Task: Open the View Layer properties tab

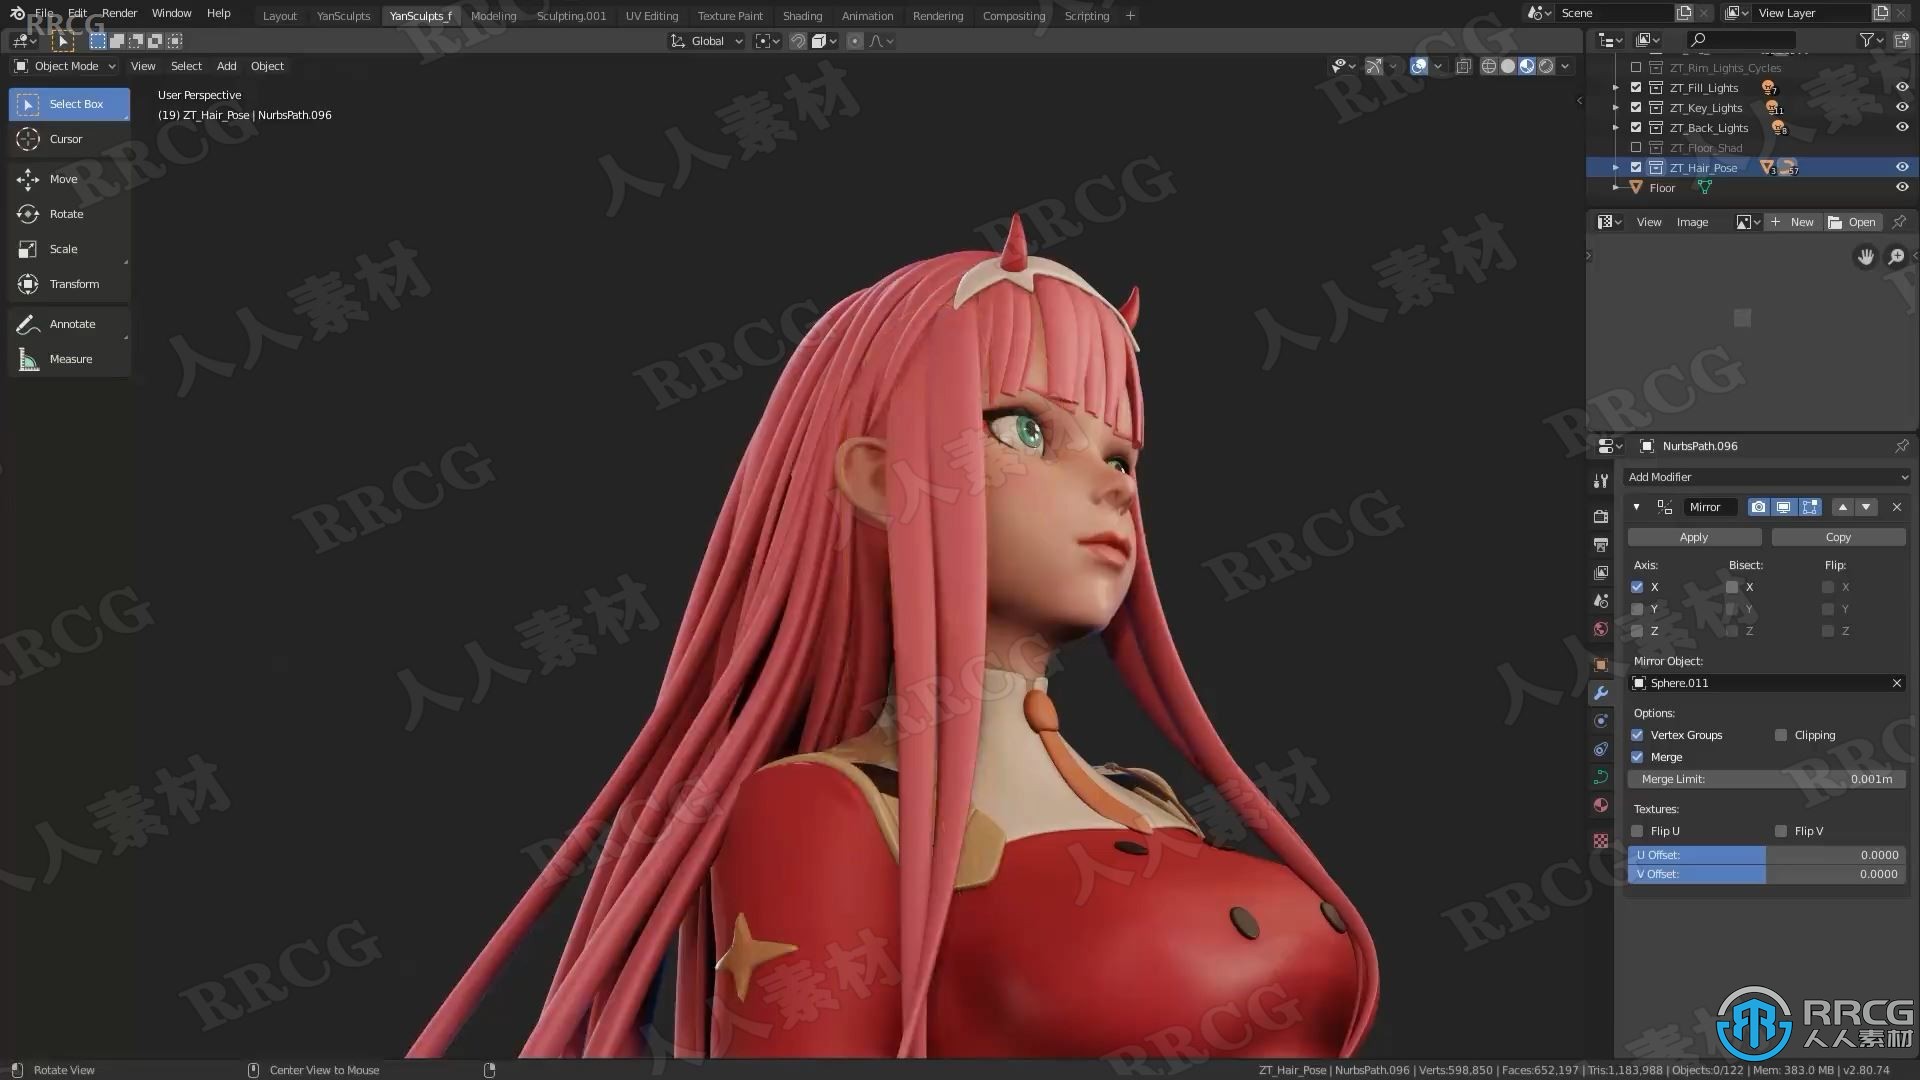Action: click(1601, 573)
